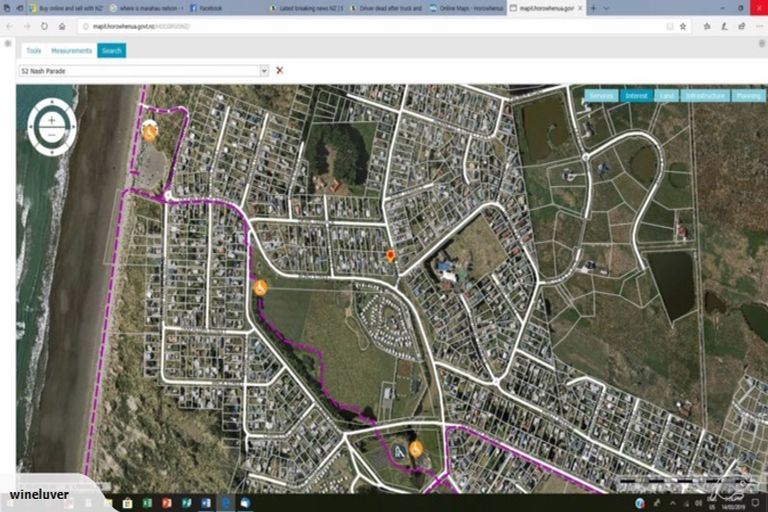Toggle the Land layer button
The width and height of the screenshot is (768, 512).
point(666,96)
